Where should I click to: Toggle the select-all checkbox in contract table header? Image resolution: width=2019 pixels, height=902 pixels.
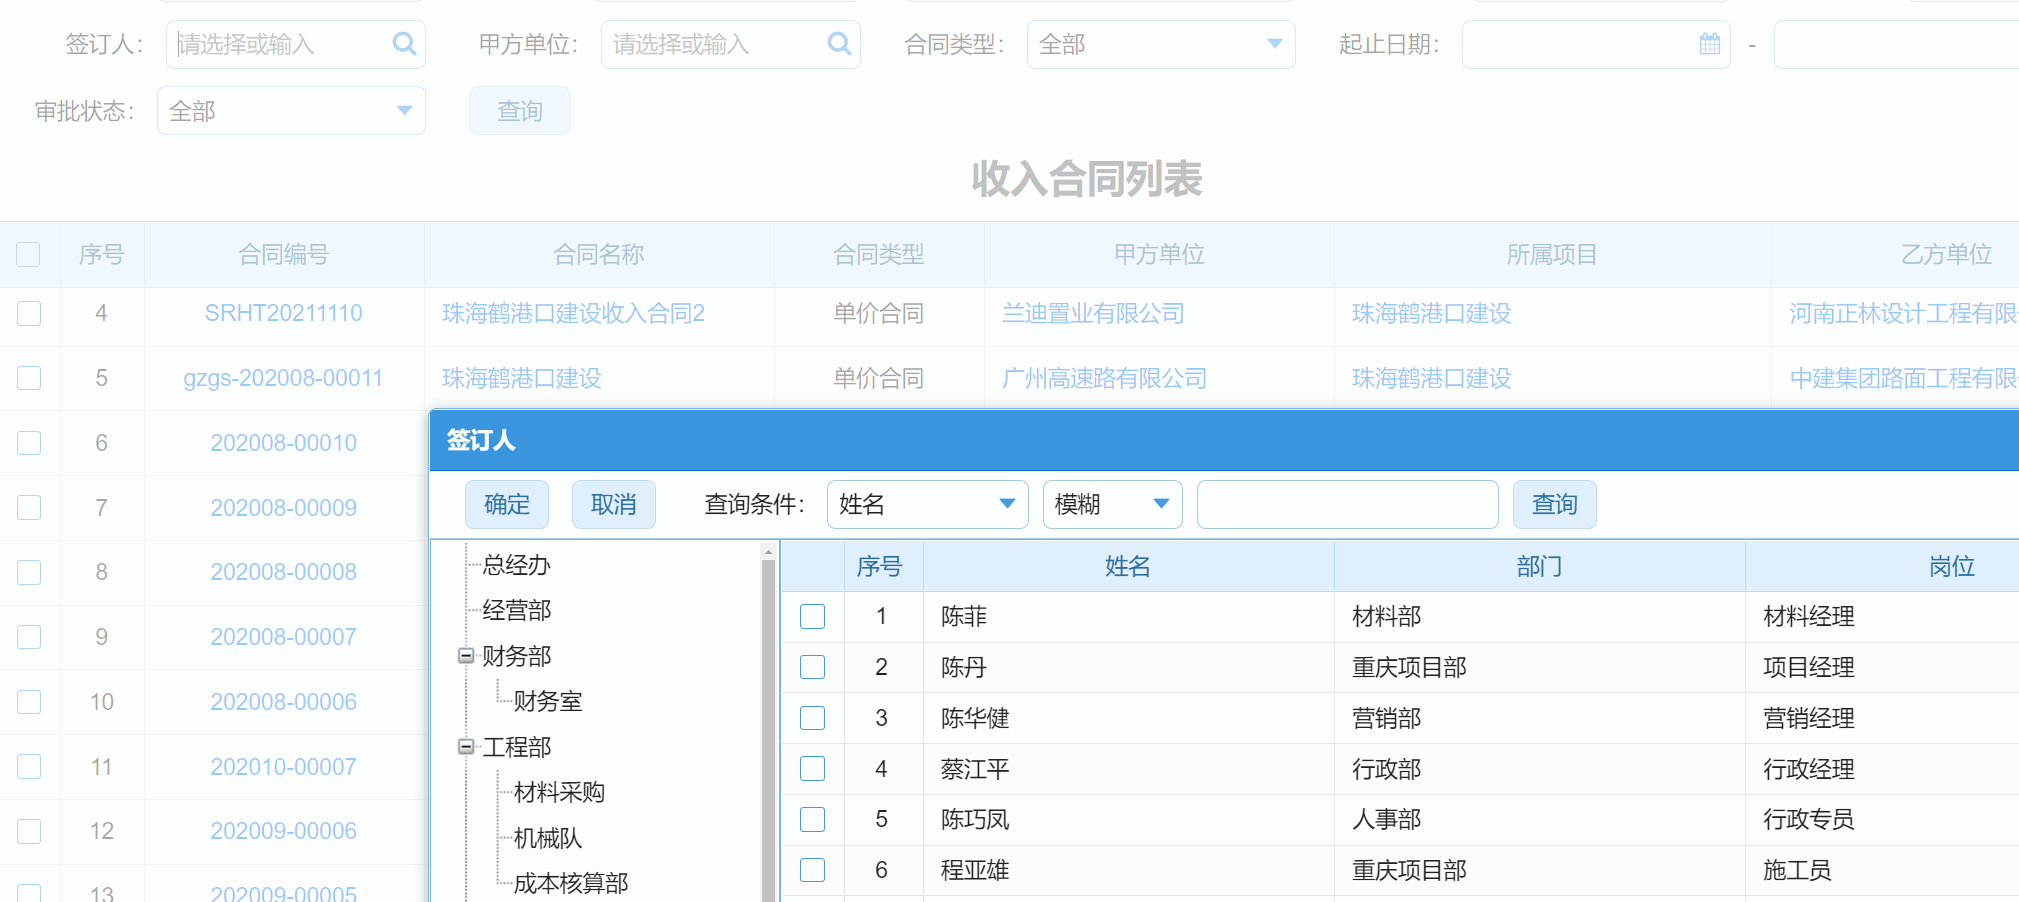[29, 255]
